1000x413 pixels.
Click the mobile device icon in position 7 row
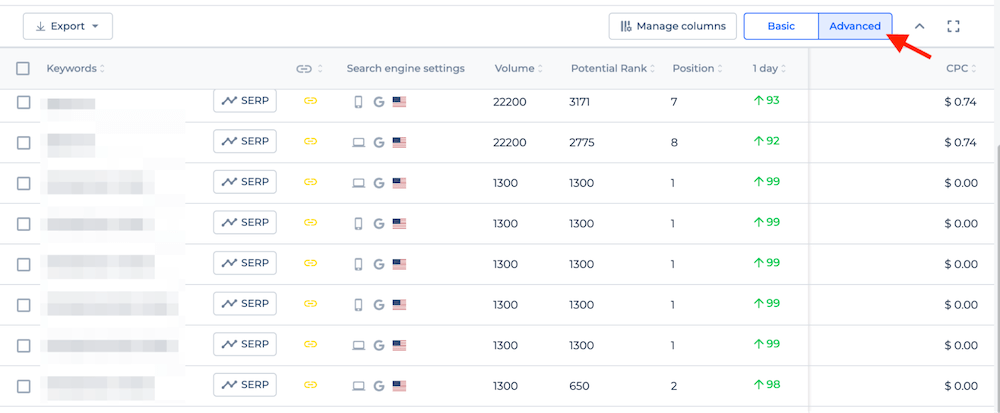click(358, 102)
